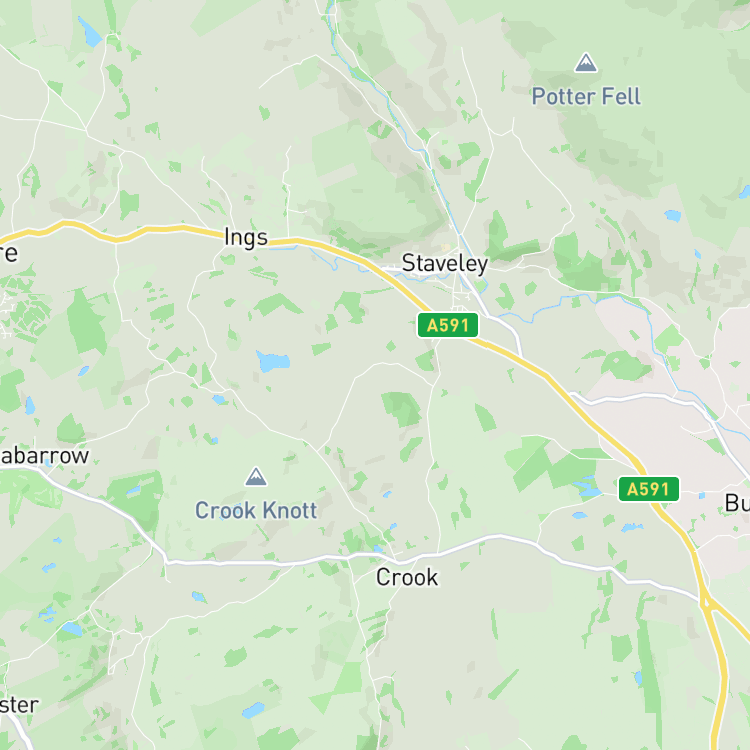Click the Potter Fell text label
Screen dimensions: 750x750
tap(586, 97)
